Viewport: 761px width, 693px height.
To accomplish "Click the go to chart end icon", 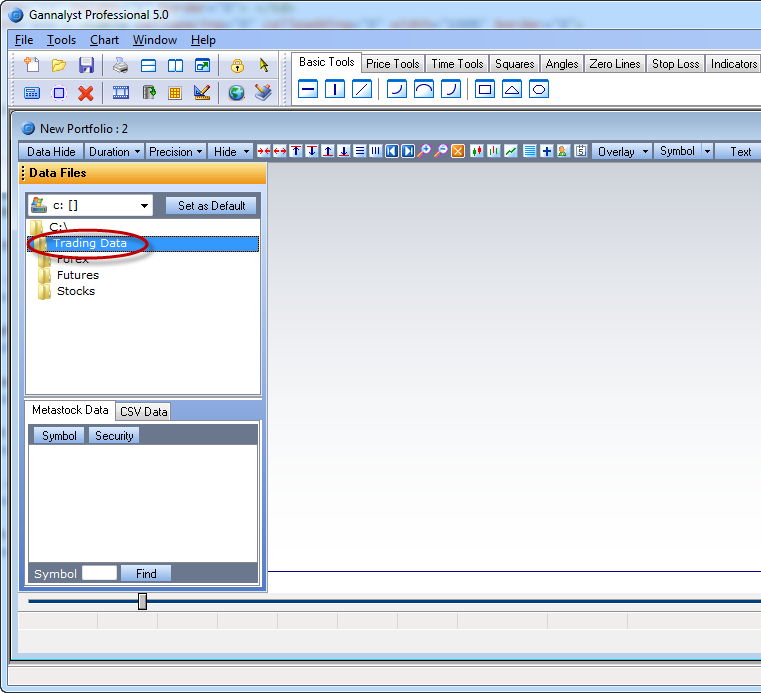I will [x=408, y=151].
